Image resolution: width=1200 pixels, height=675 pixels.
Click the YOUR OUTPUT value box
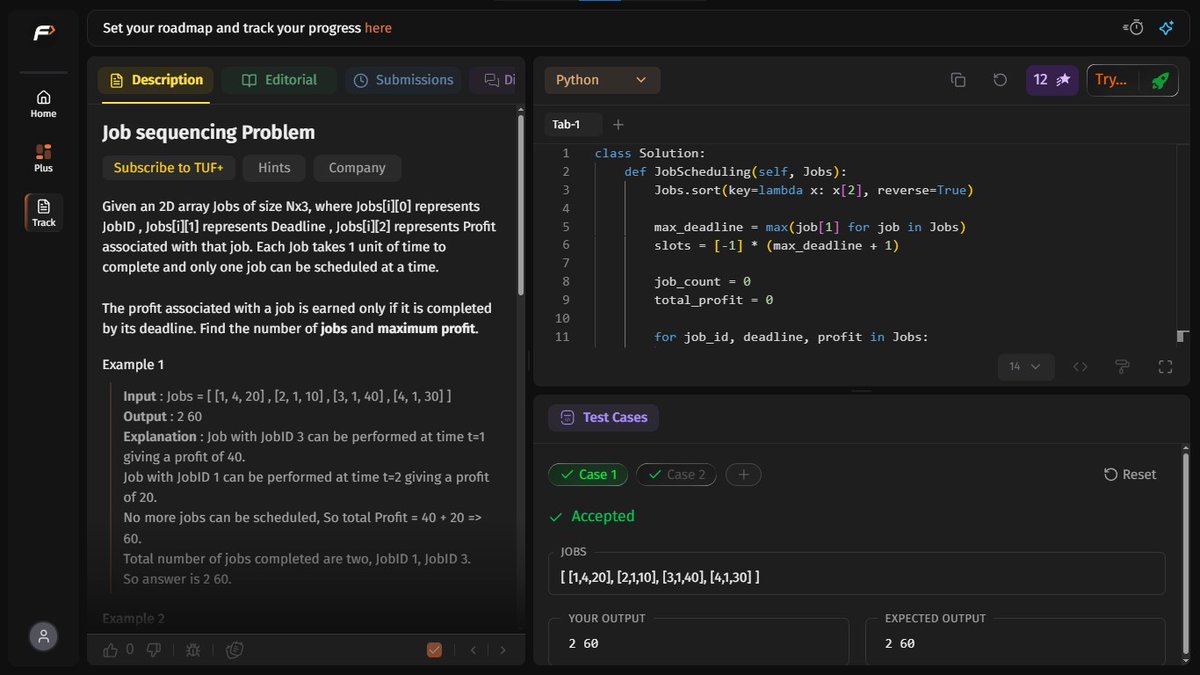(698, 642)
